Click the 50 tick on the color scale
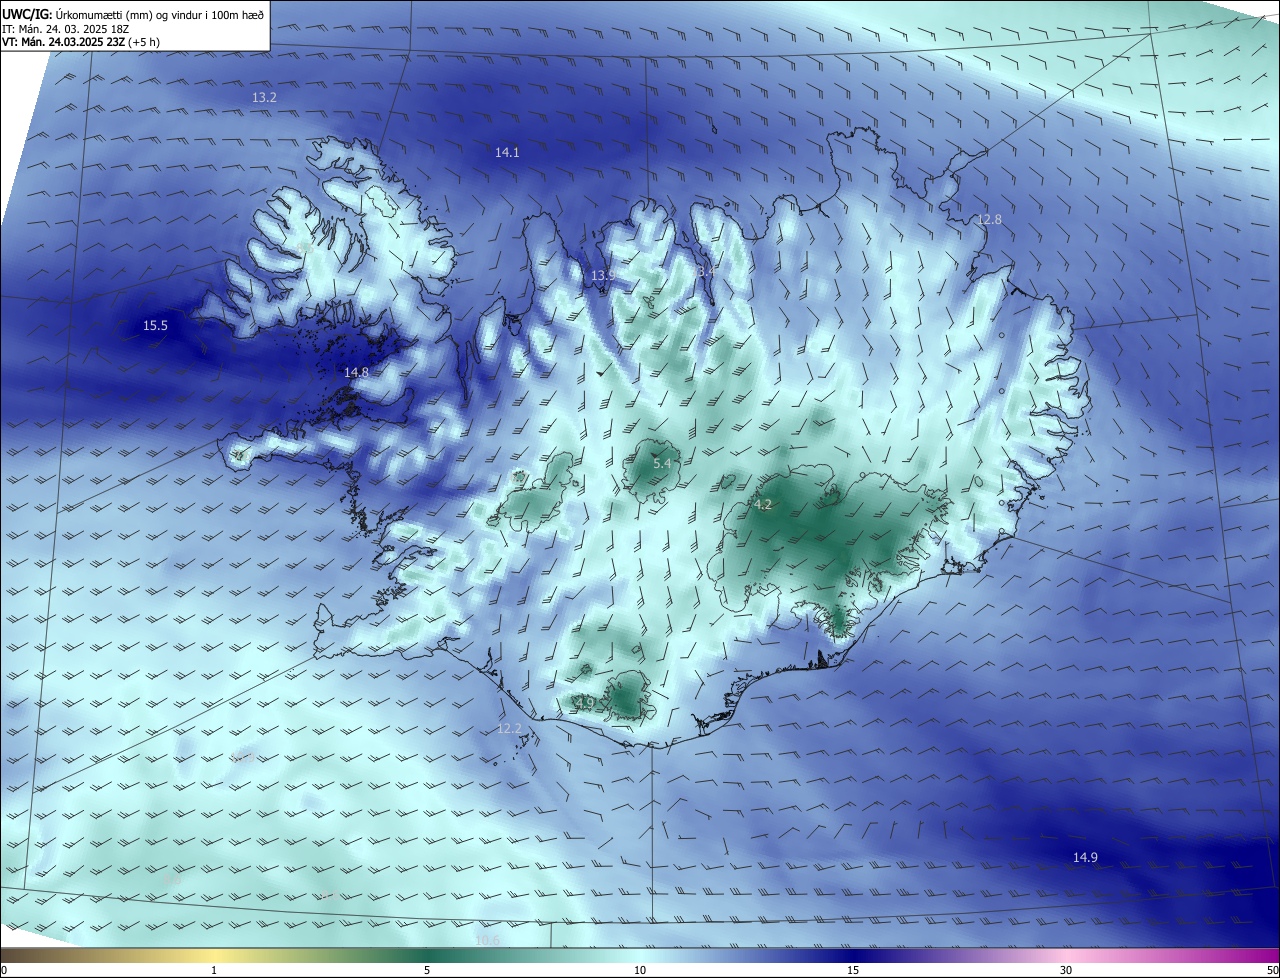Screen dimensions: 1280x978 pyautogui.click(x=1272, y=970)
